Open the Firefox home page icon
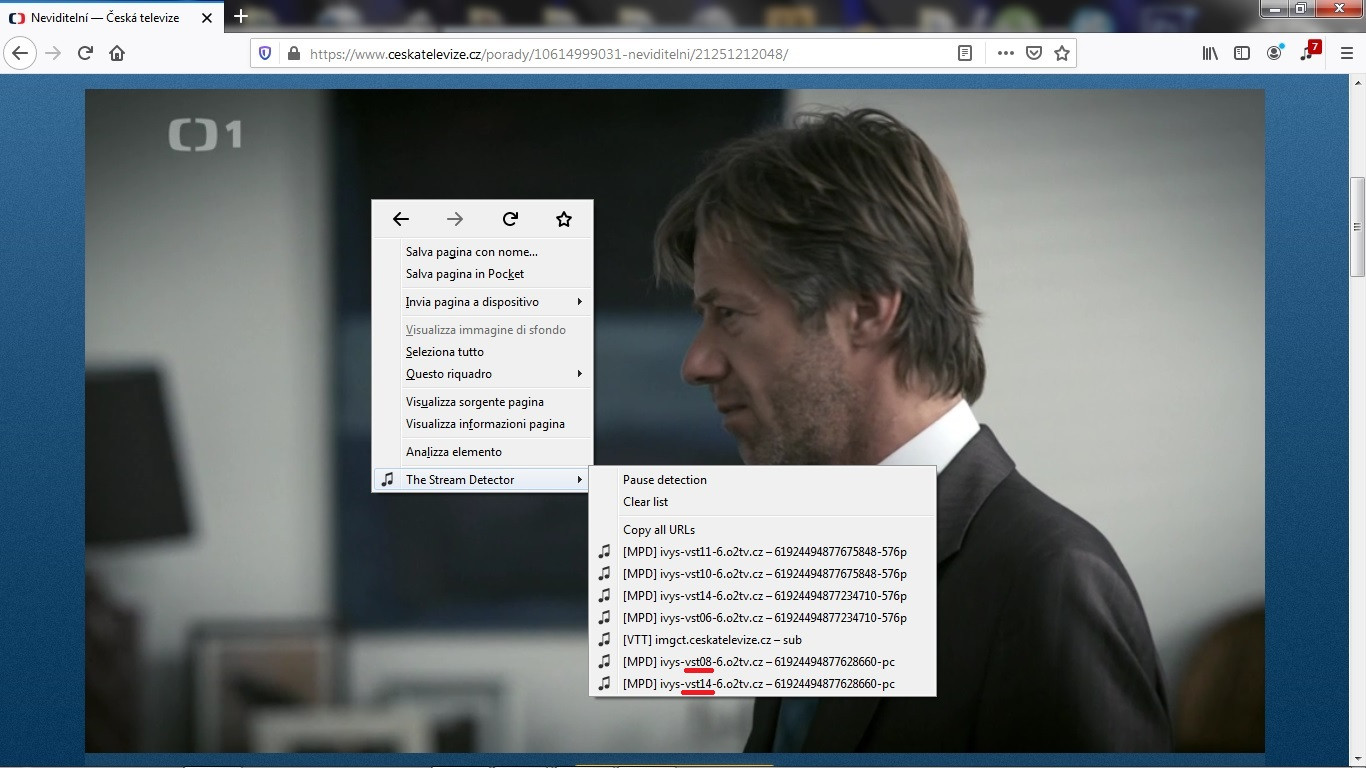The width and height of the screenshot is (1366, 768). (117, 53)
